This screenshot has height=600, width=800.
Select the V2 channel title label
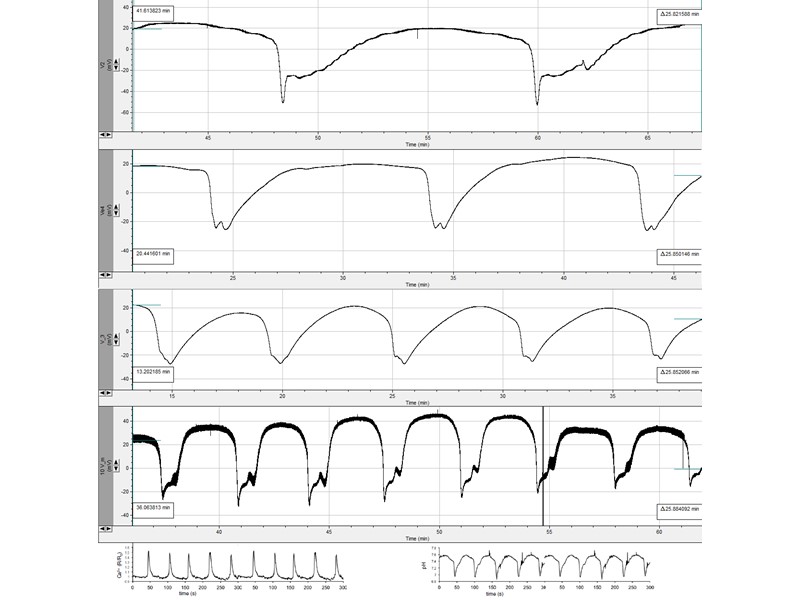[103, 65]
